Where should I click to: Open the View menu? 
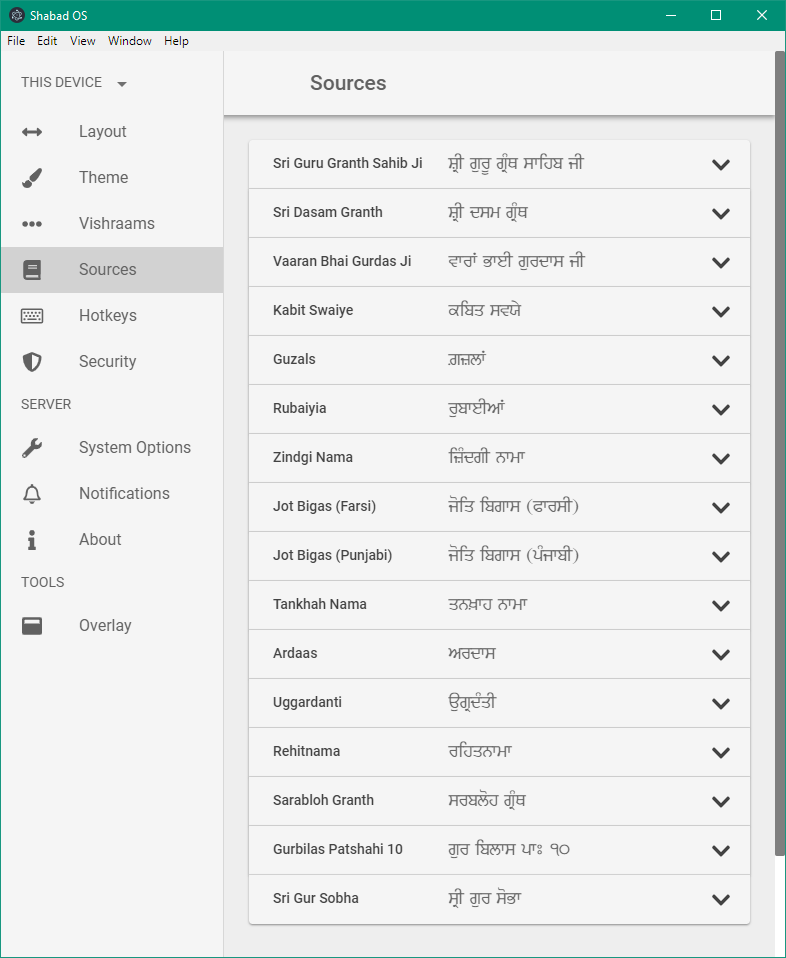coord(83,41)
